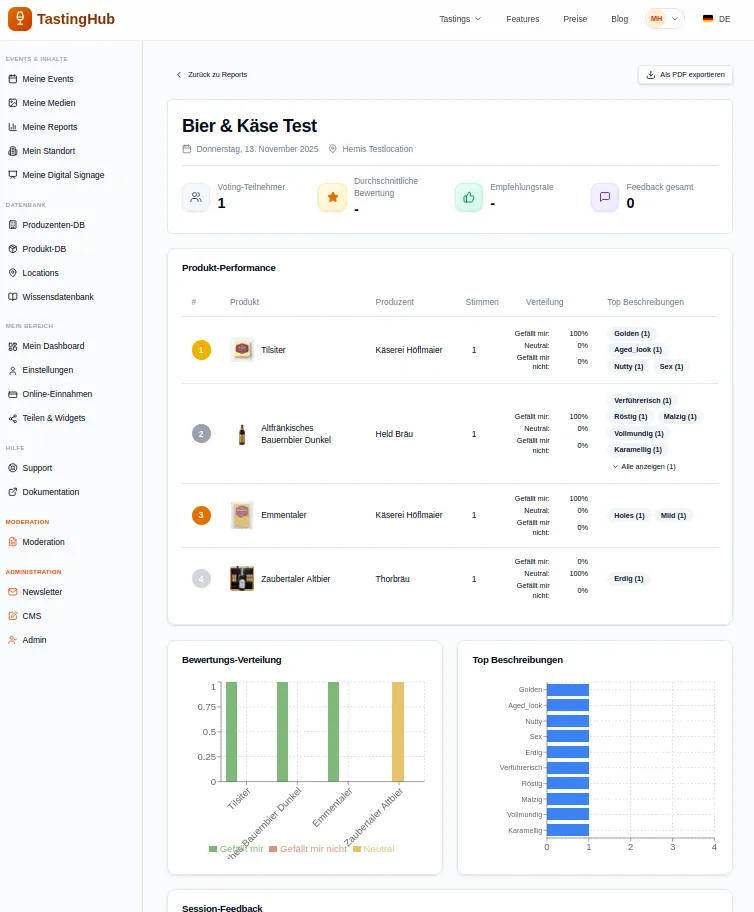
Task: Expand 'Alle anzeigen (1)' descriptions
Action: tap(644, 467)
